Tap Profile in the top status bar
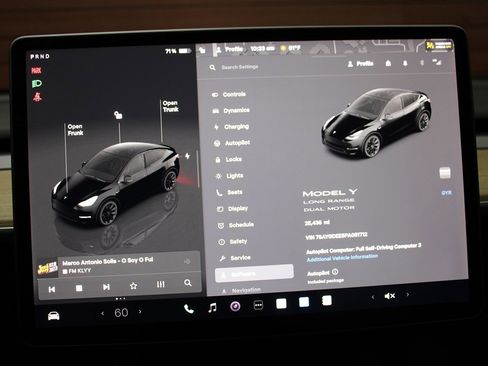 point(230,49)
